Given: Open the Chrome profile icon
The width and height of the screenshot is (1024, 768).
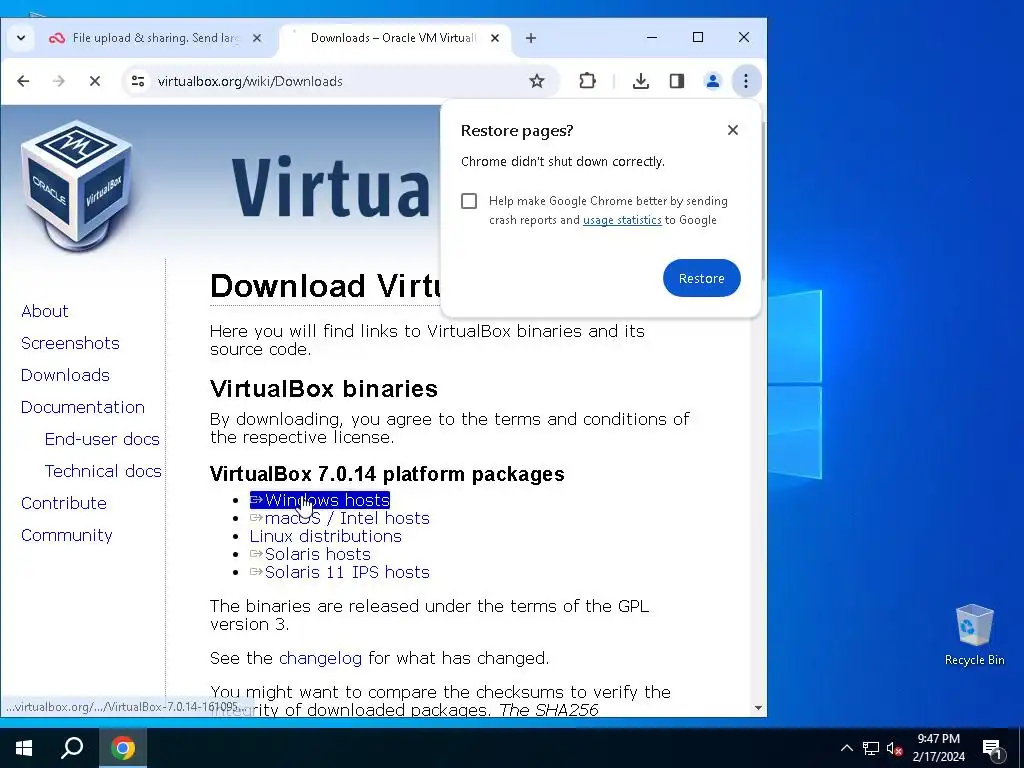Looking at the screenshot, I should tap(712, 81).
